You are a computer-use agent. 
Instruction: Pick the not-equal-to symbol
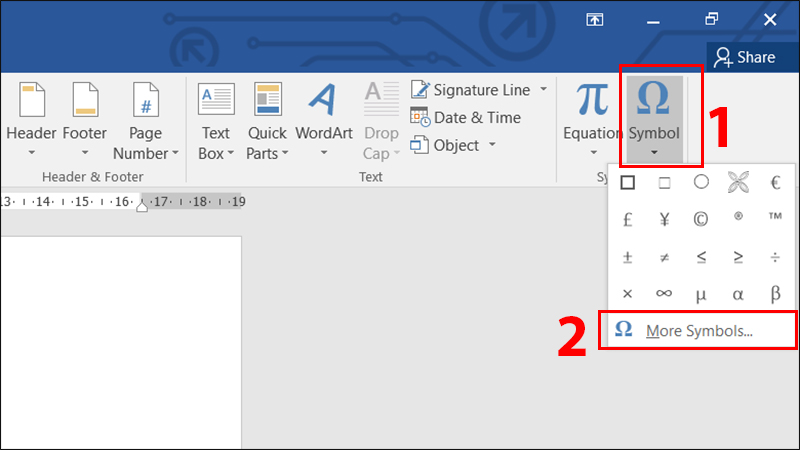click(664, 257)
